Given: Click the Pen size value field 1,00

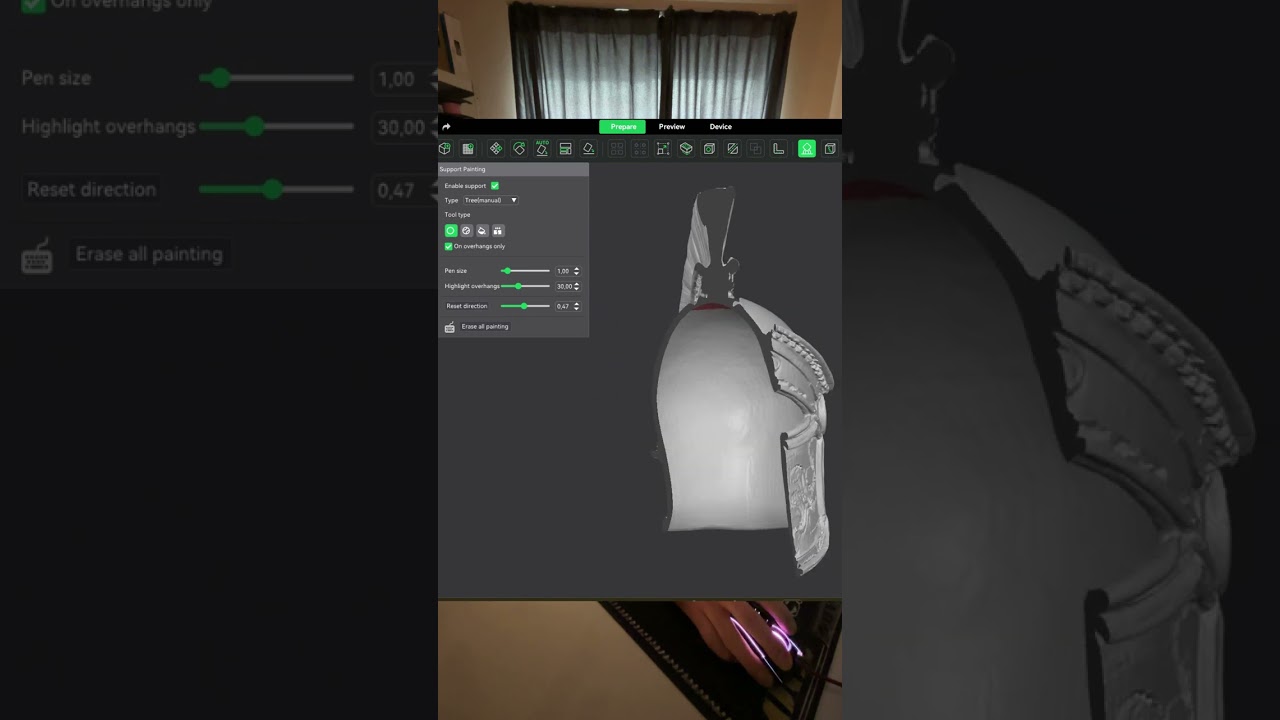Looking at the screenshot, I should point(563,271).
